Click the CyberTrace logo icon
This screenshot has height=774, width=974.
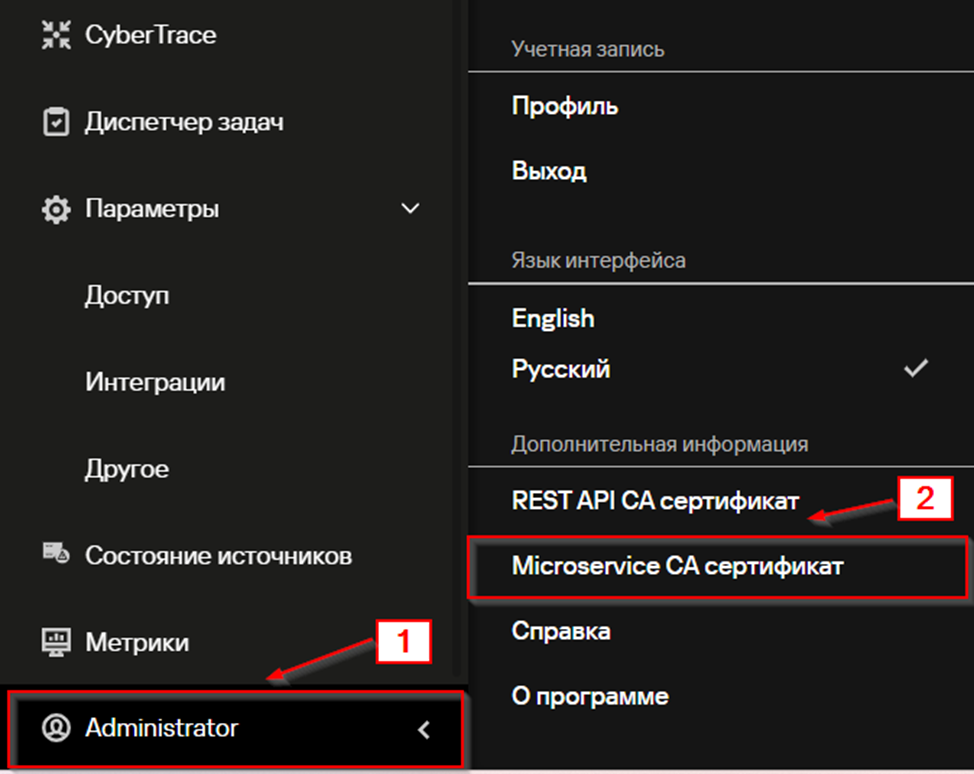56,36
